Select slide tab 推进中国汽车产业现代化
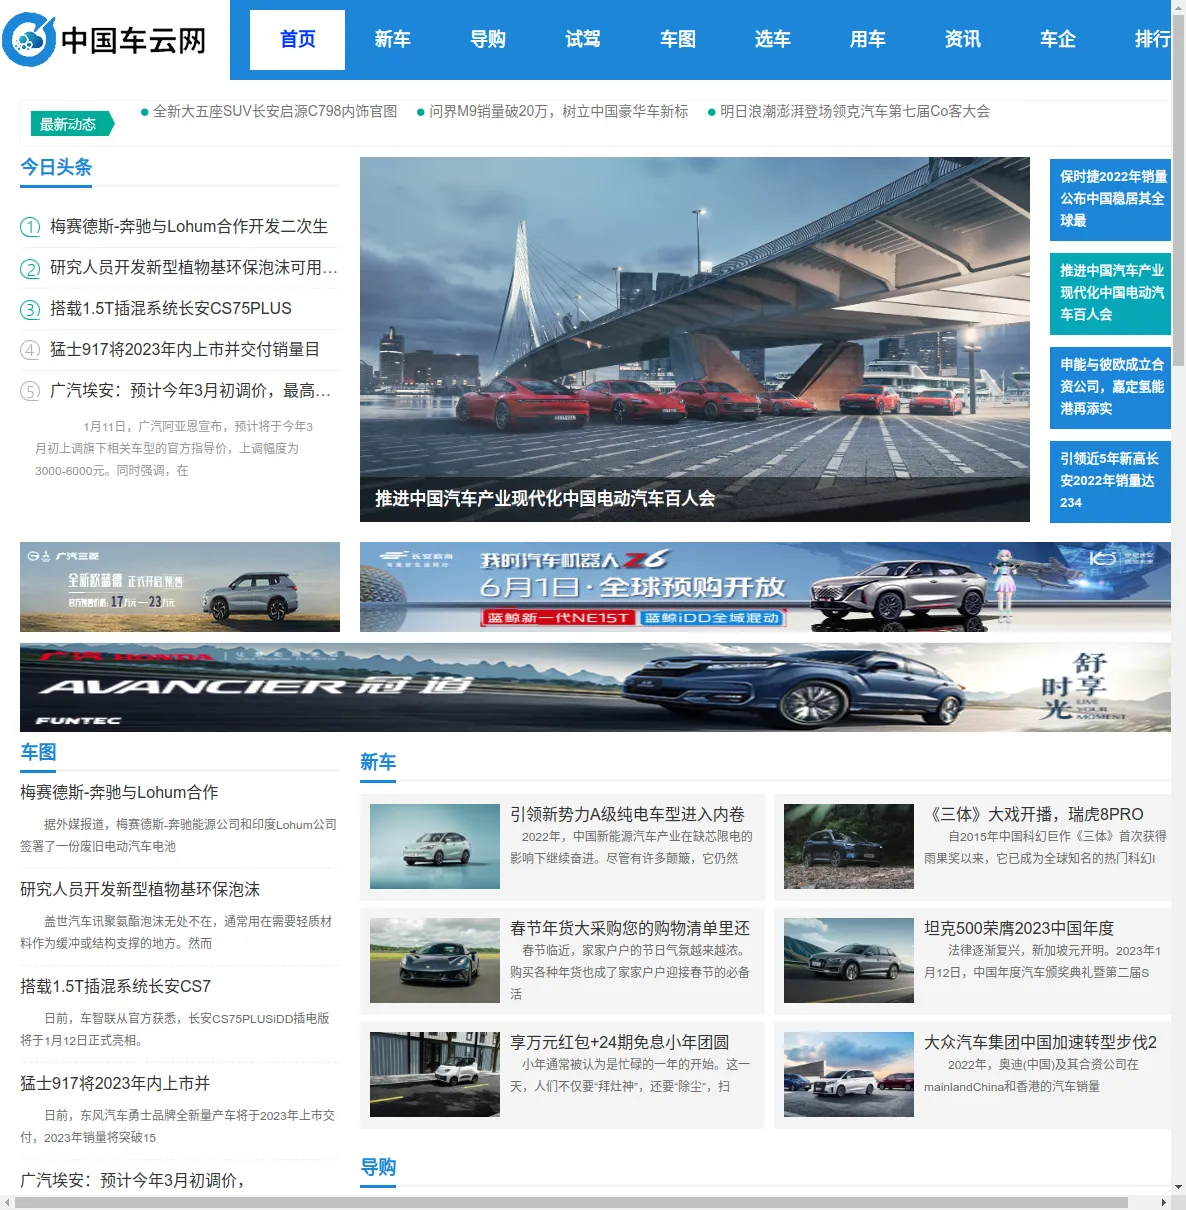1186x1210 pixels. (1110, 293)
